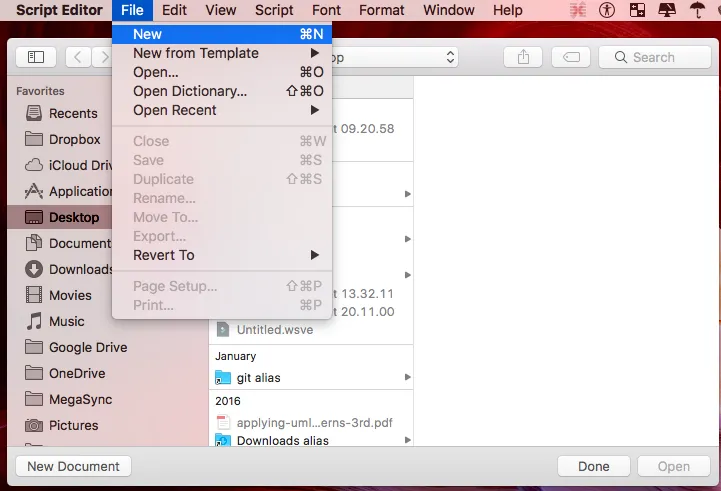Select the file ending 13.32.11
The width and height of the screenshot is (721, 491).
[x=363, y=293]
